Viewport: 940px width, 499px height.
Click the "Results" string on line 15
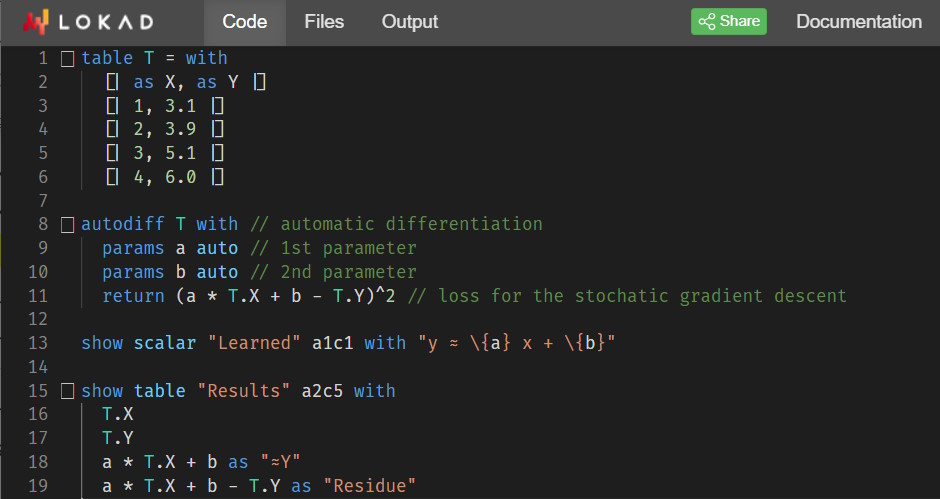coord(248,391)
